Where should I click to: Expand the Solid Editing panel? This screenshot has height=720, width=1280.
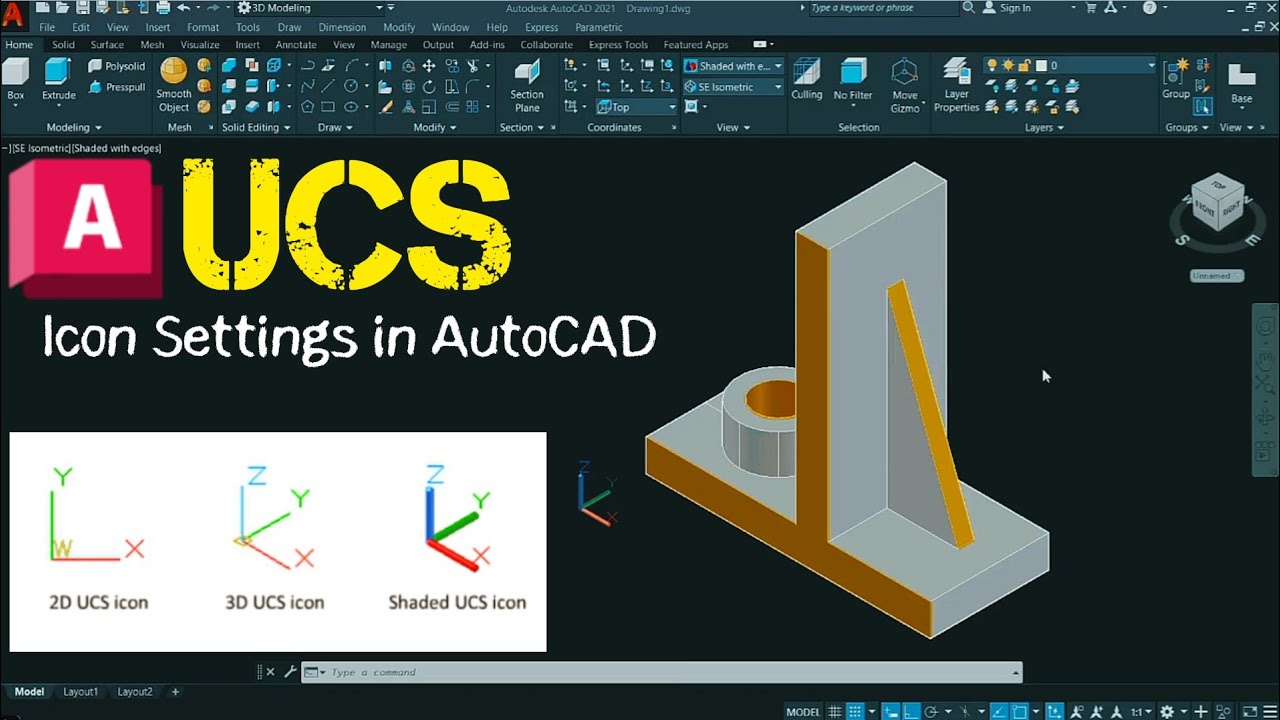(x=256, y=127)
